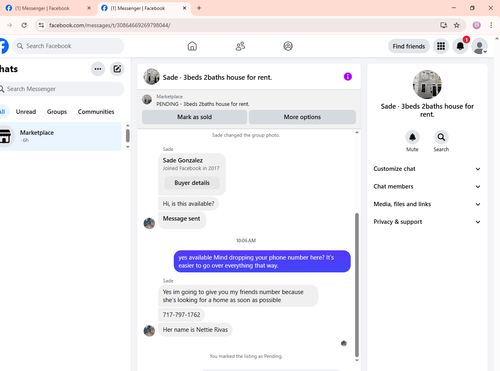Screen dimensions: 500x371
Task: Click the browser address bar URL
Action: pos(110,25)
